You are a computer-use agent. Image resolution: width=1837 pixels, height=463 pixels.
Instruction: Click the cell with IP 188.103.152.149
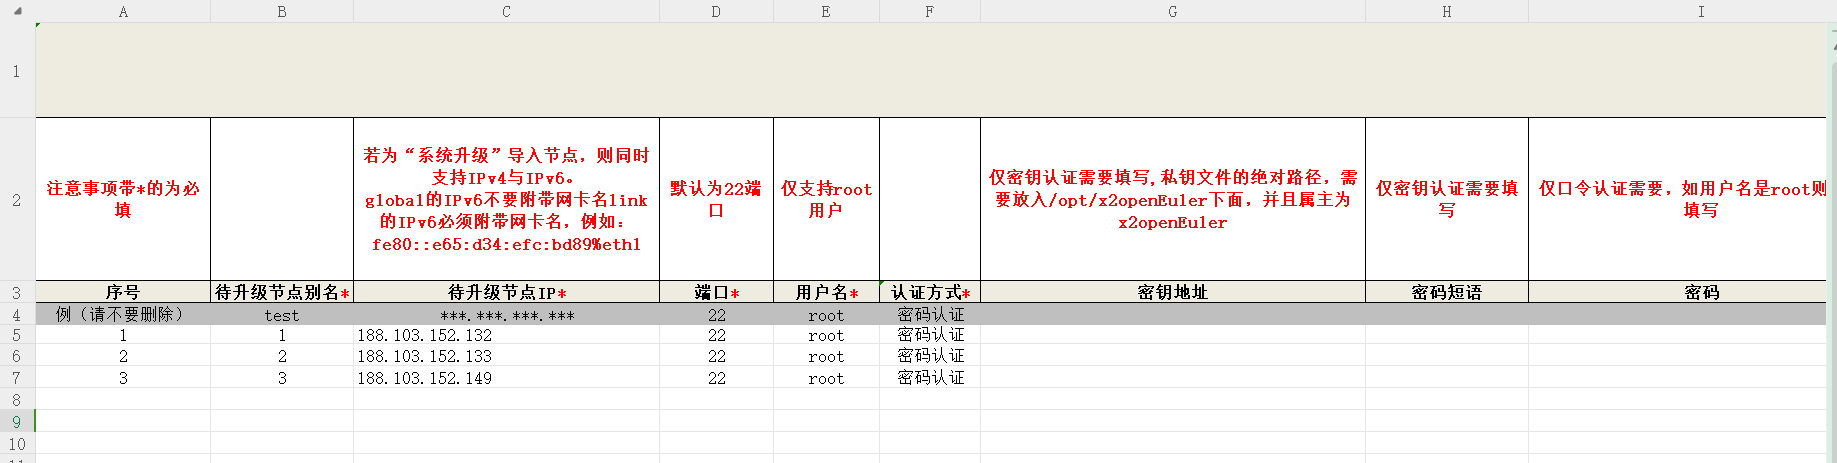point(506,378)
